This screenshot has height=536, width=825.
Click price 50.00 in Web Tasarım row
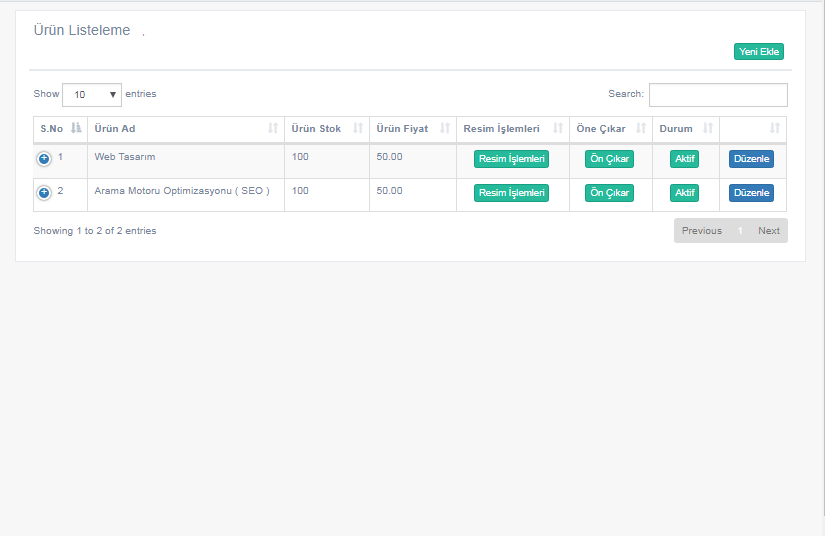point(389,157)
